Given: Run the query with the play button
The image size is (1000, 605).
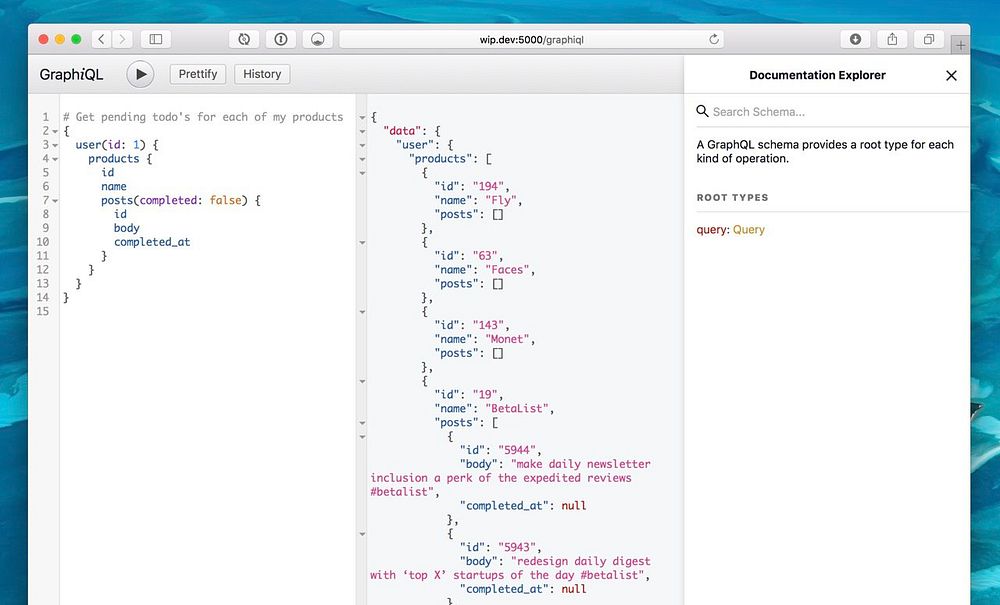Looking at the screenshot, I should pos(140,74).
